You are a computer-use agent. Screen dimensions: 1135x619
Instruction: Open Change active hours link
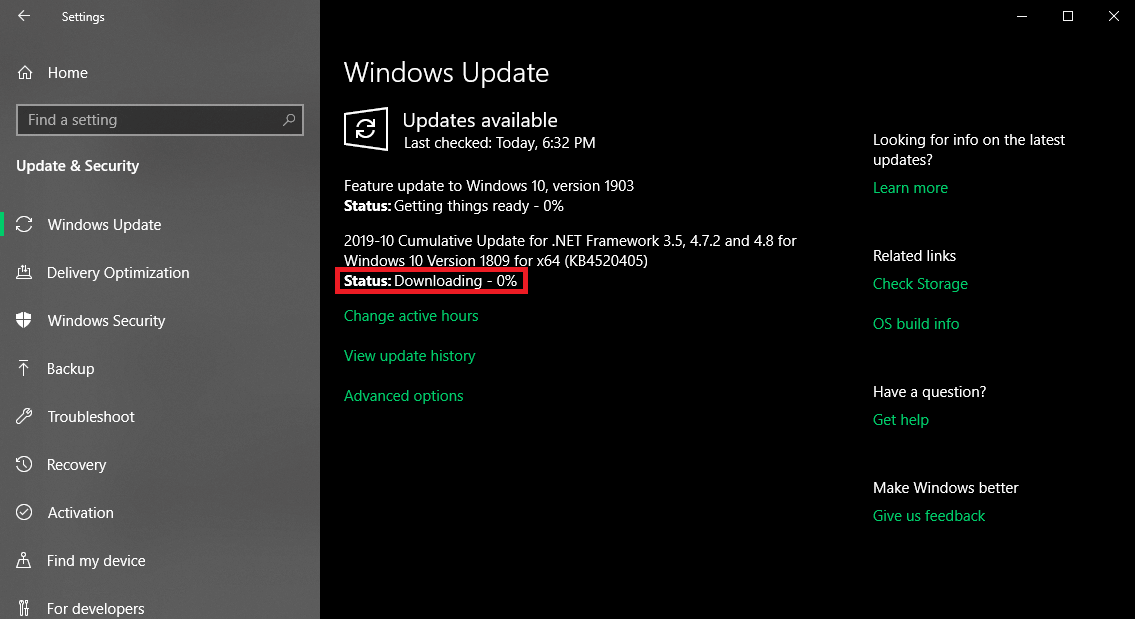[x=411, y=316]
